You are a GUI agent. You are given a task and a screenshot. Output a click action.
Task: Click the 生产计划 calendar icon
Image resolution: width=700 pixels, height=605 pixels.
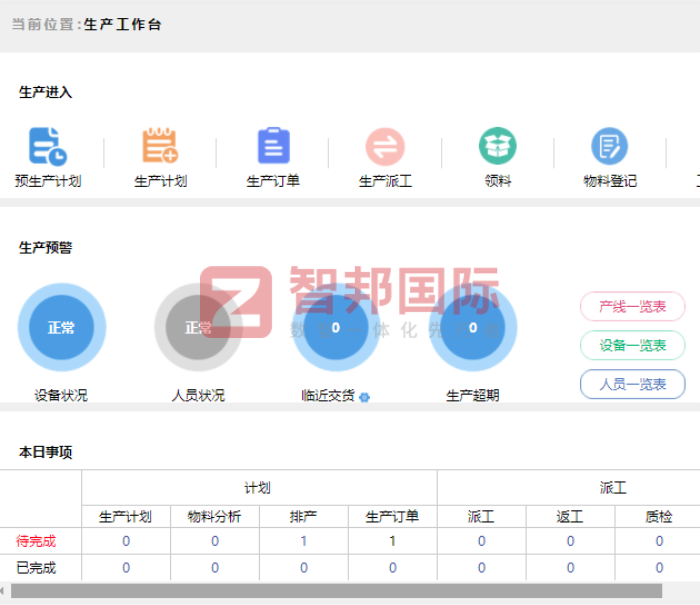click(160, 147)
